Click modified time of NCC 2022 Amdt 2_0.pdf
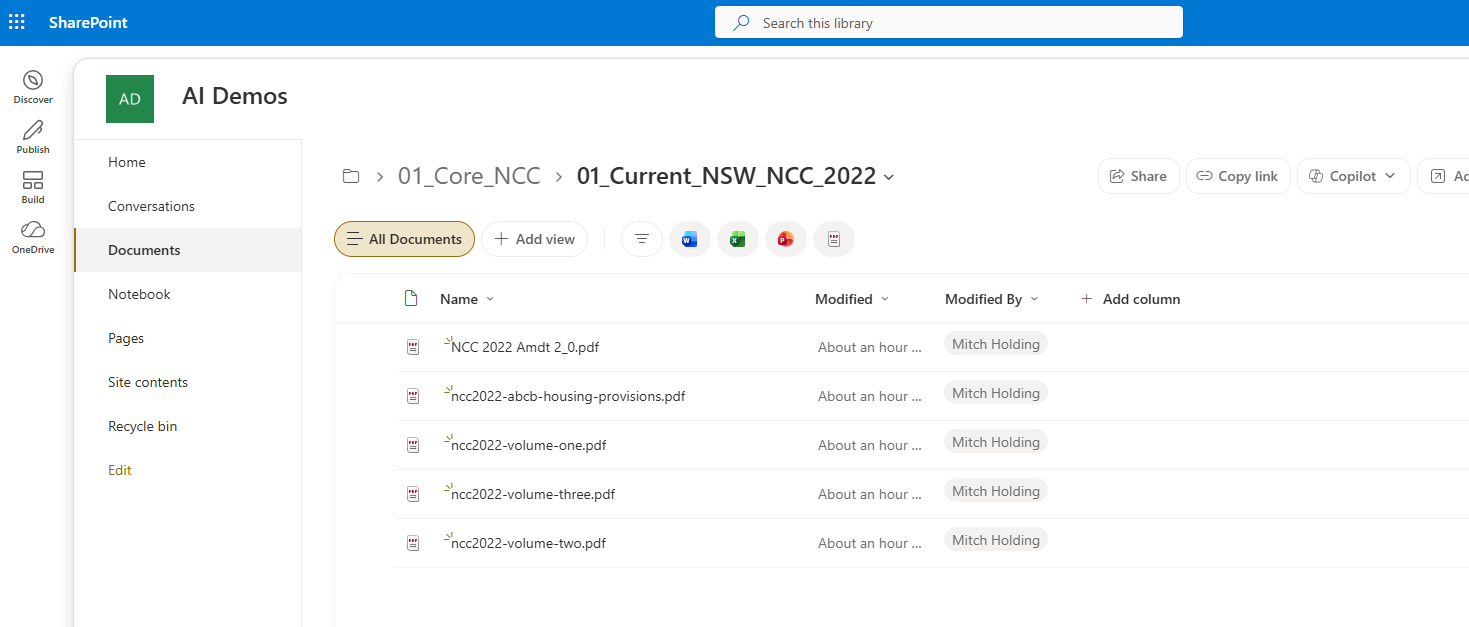 tap(870, 347)
